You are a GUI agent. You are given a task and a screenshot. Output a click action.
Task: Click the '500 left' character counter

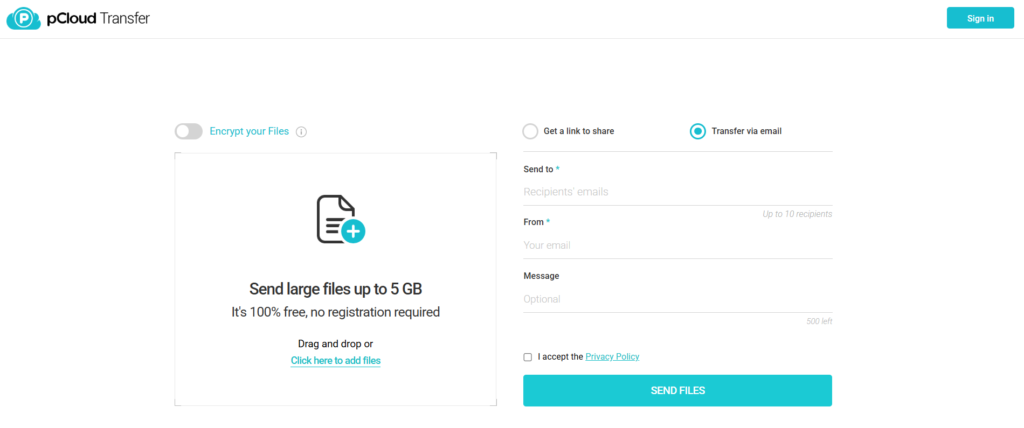(x=818, y=321)
